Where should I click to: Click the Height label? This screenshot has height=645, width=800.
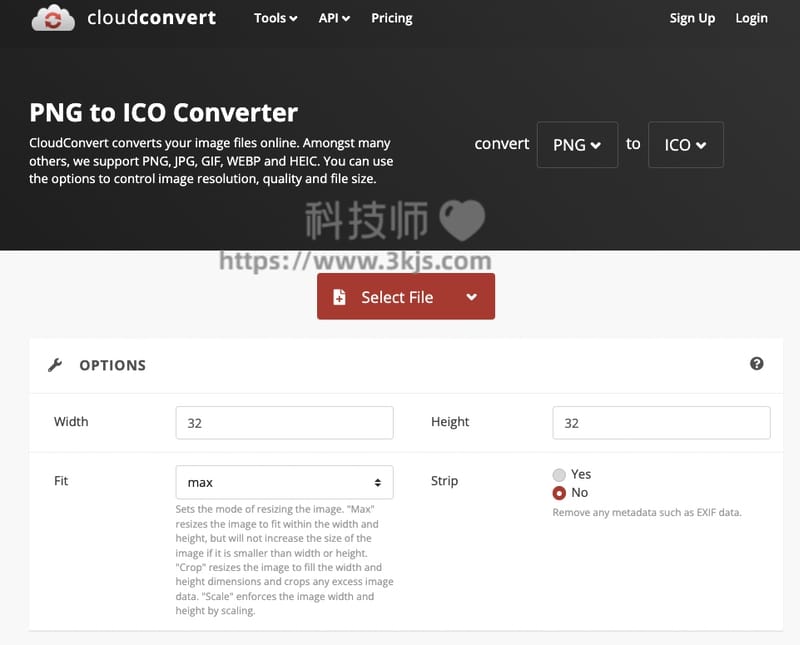[x=450, y=421]
